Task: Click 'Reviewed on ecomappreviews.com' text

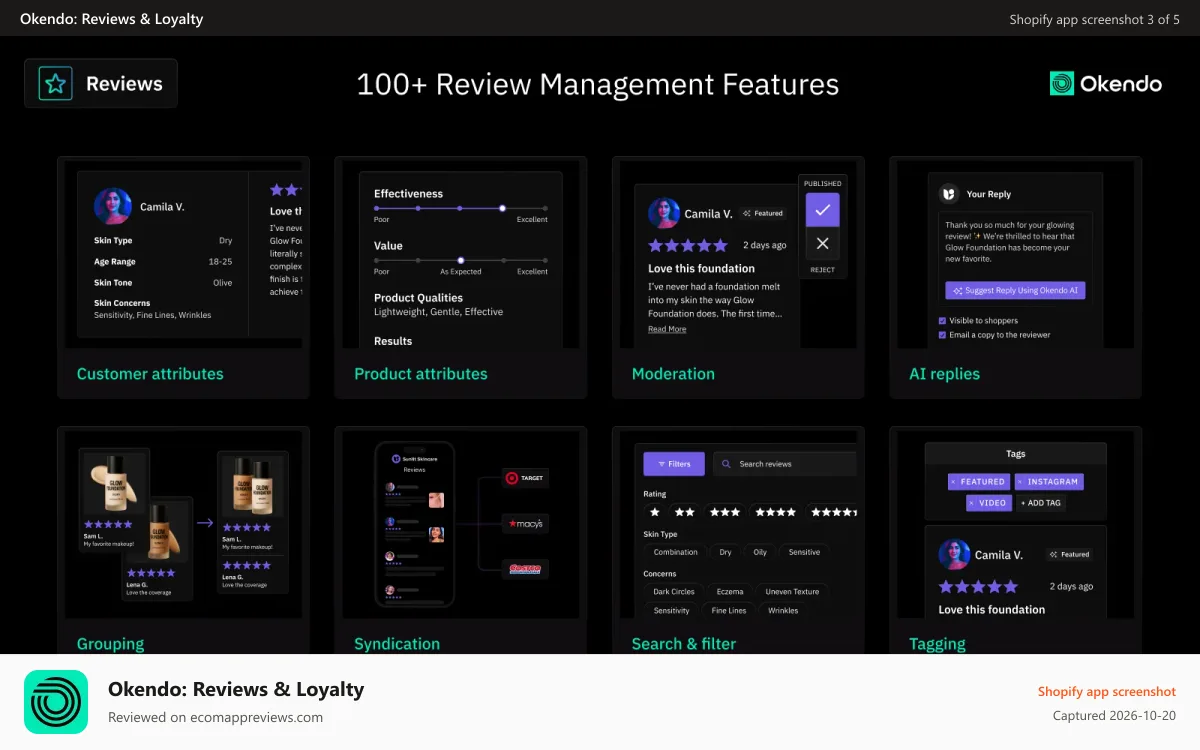Action: pyautogui.click(x=215, y=717)
